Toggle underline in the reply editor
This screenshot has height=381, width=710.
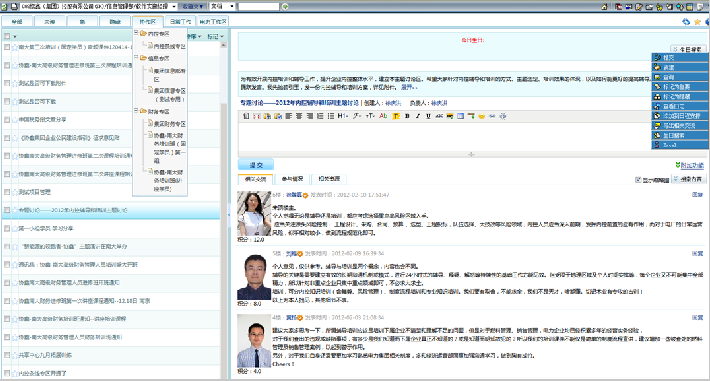click(x=428, y=116)
